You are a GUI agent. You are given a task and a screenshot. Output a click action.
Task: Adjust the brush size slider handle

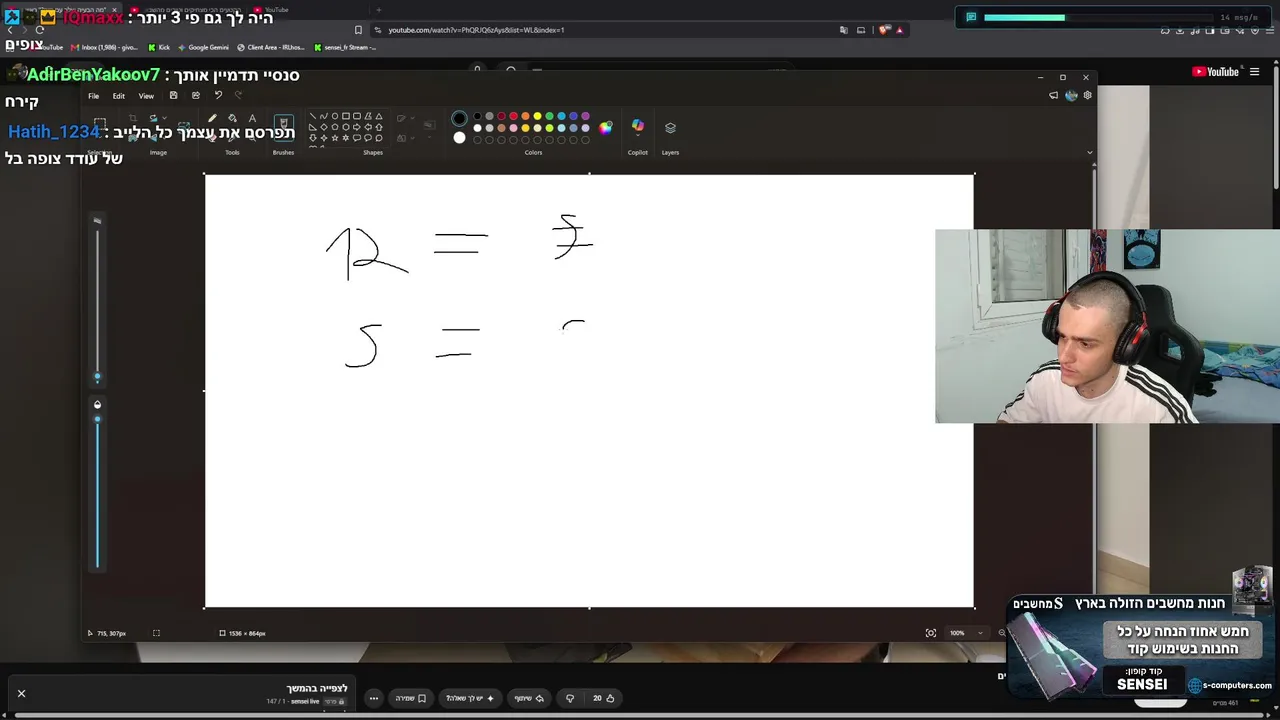pyautogui.click(x=97, y=377)
